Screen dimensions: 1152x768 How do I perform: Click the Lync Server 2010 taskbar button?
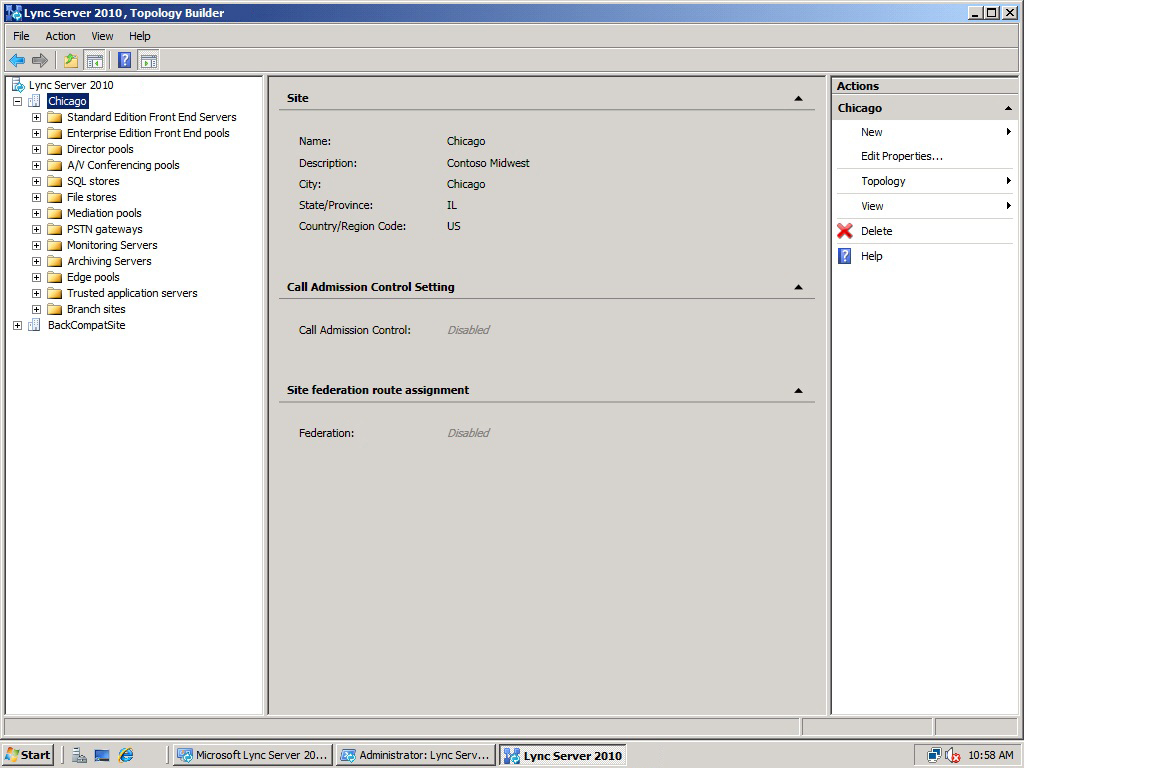(x=564, y=755)
